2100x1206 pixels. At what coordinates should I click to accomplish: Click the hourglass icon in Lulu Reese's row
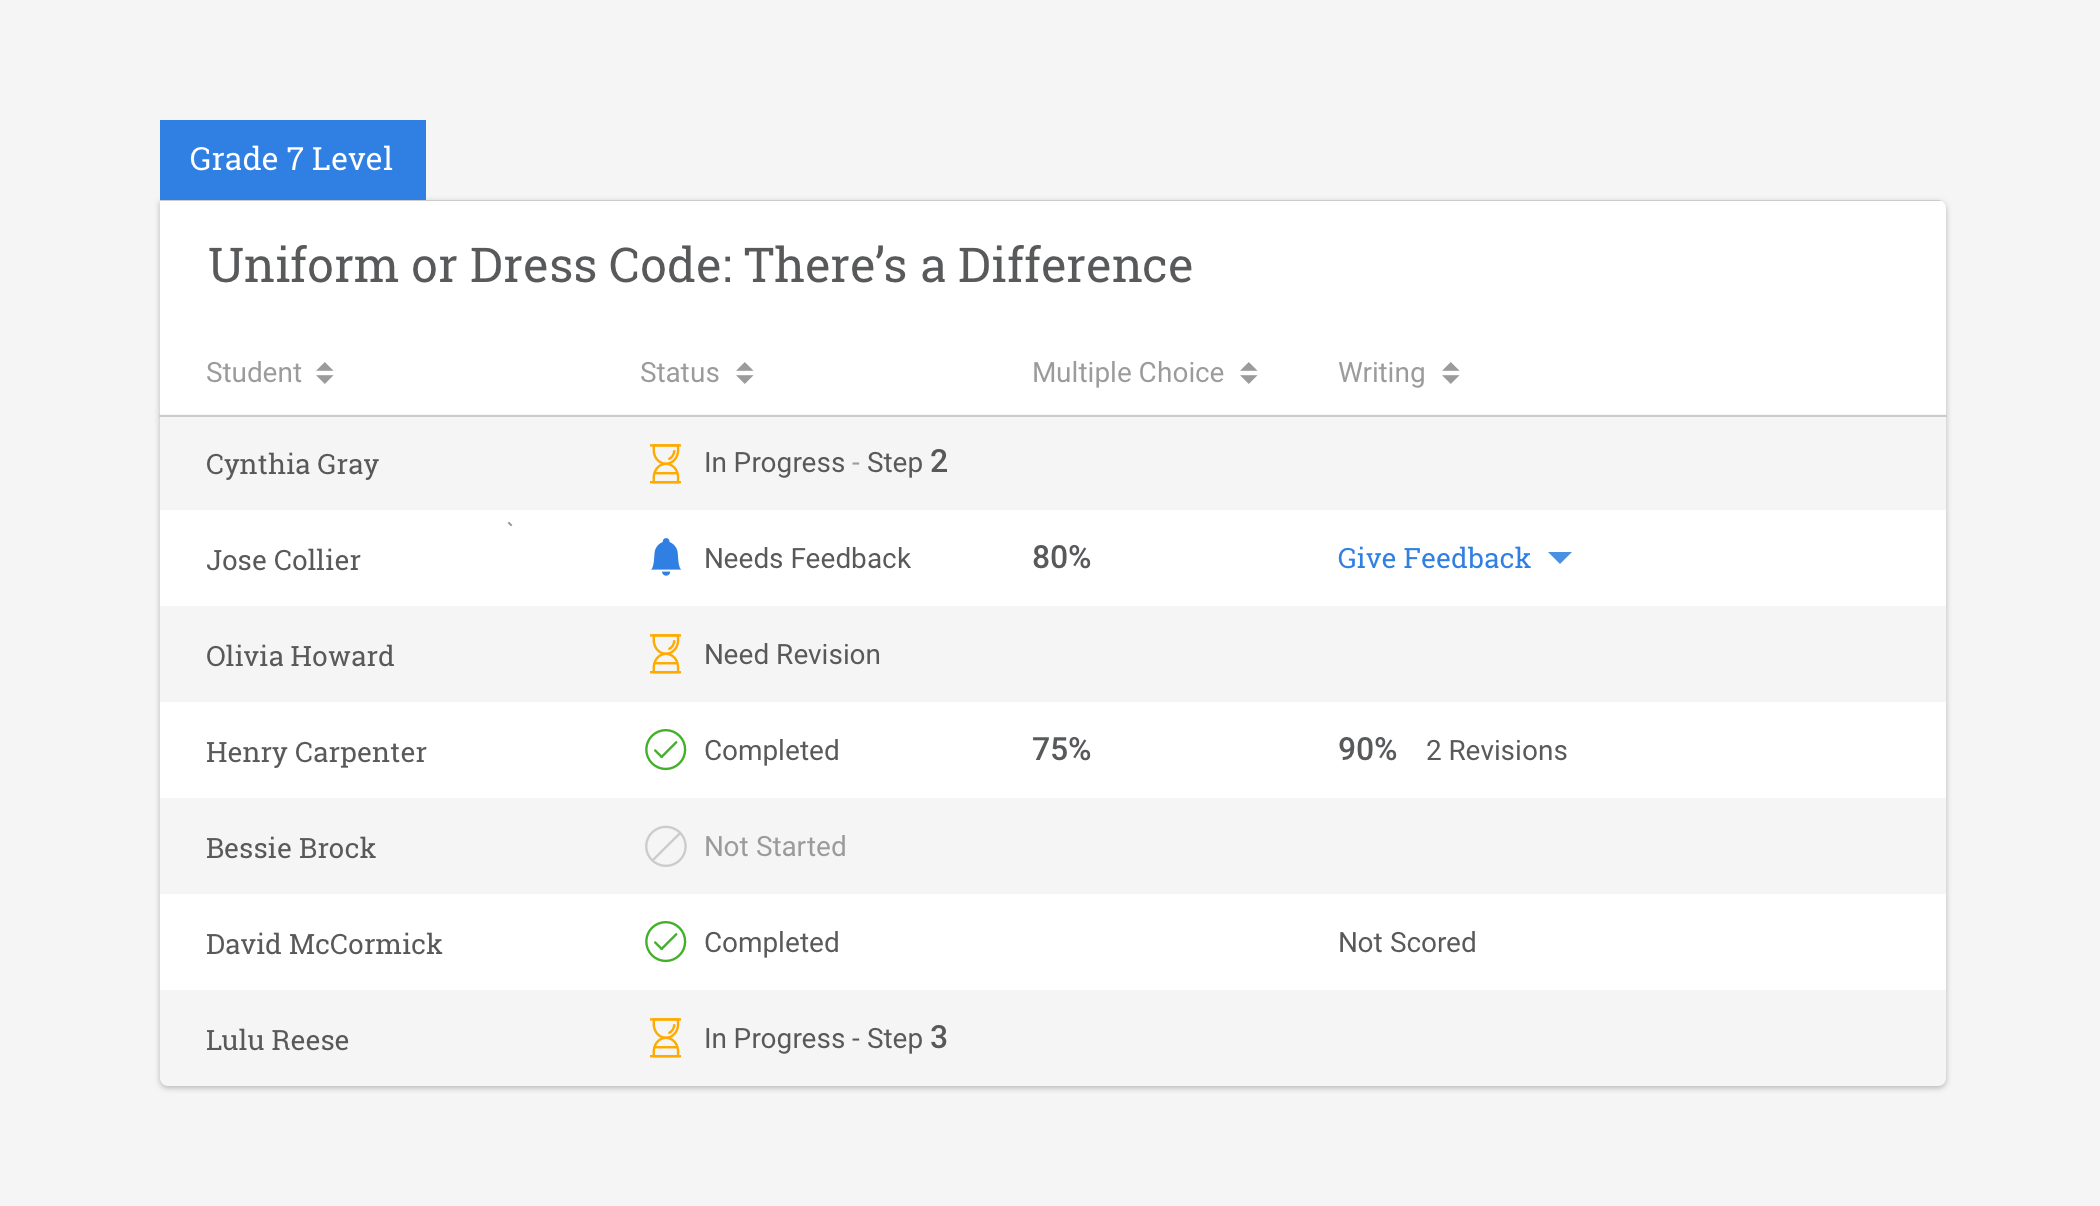click(x=665, y=1038)
